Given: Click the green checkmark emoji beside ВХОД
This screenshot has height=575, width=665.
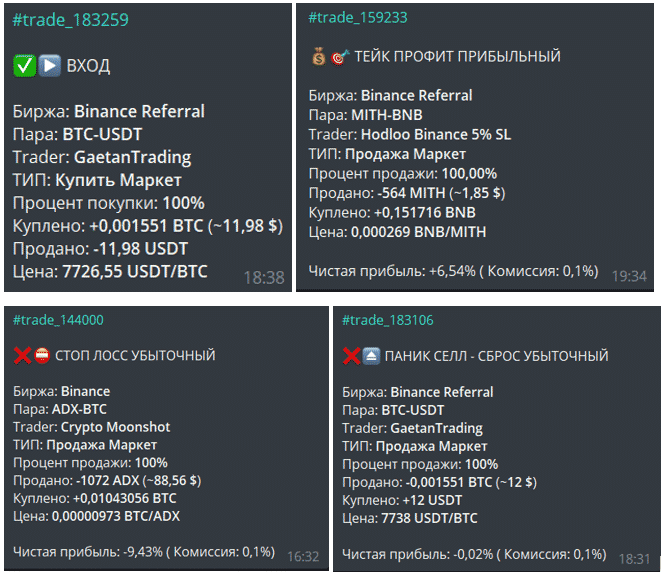Looking at the screenshot, I should click(x=25, y=66).
